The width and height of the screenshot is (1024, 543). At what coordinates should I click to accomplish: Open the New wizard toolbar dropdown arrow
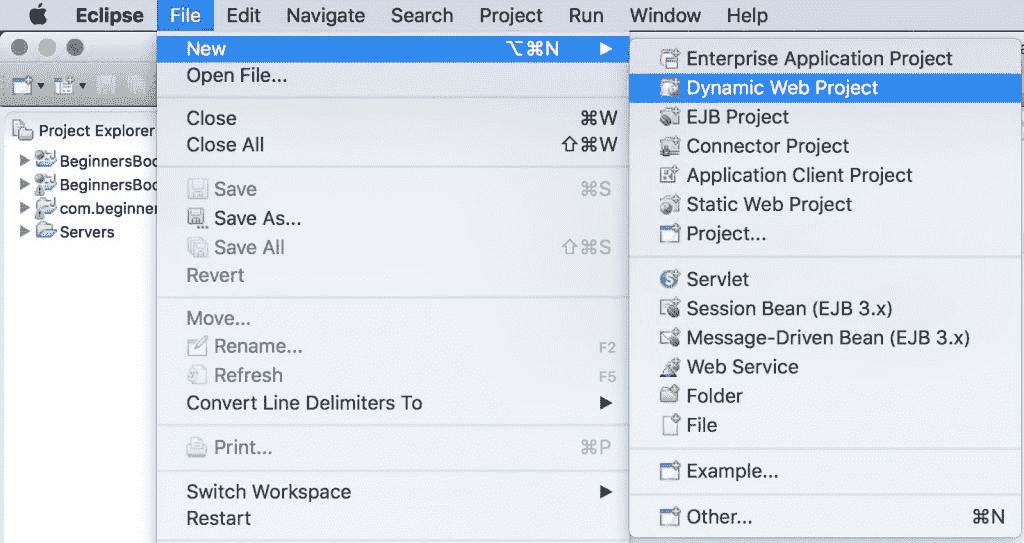coord(40,86)
